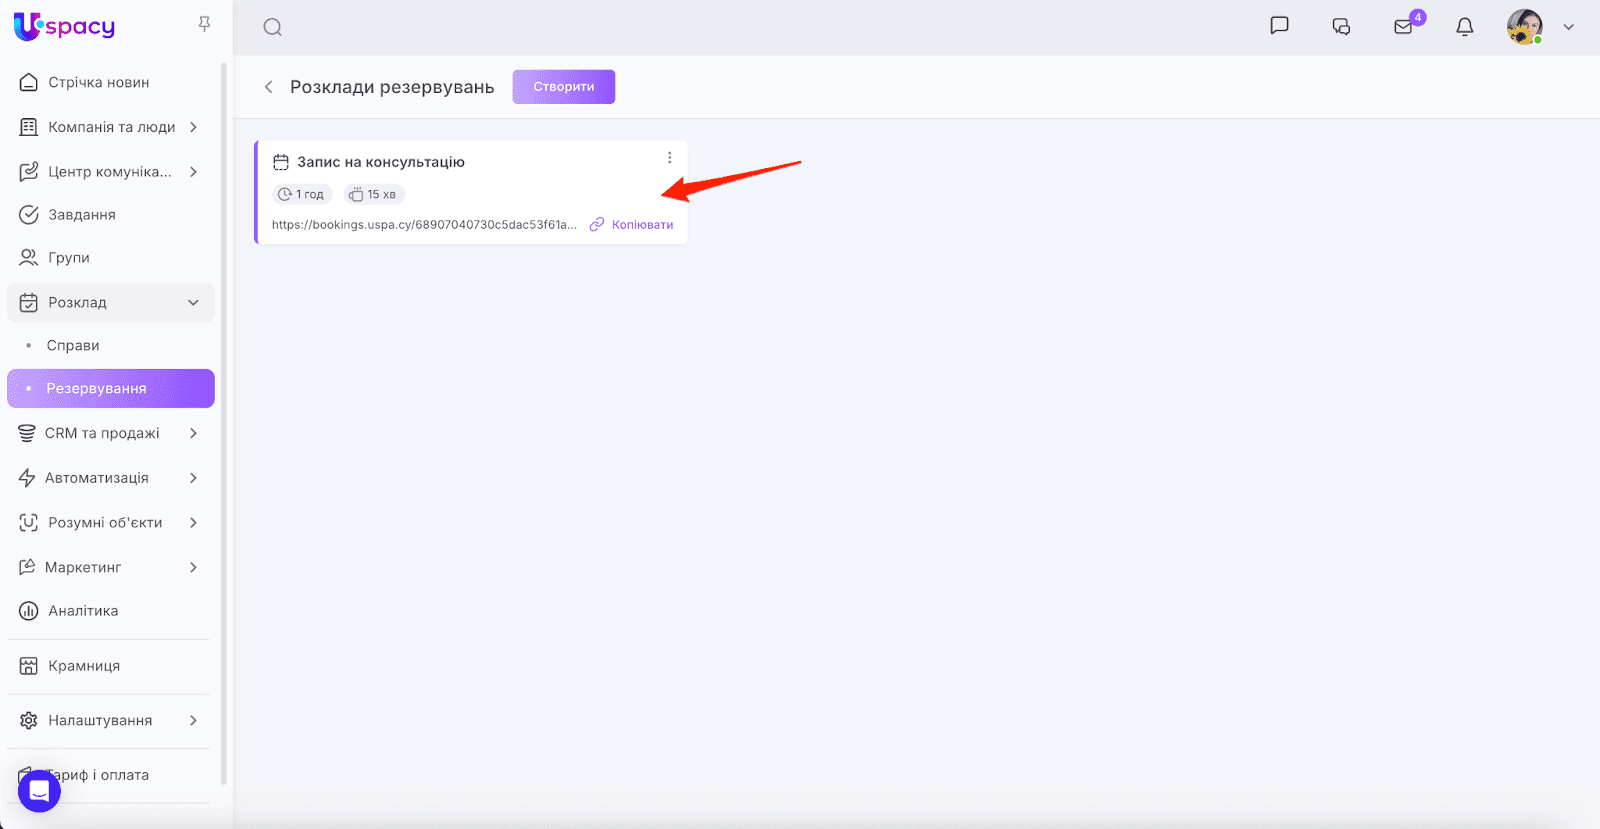This screenshot has width=1600, height=829.
Task: Go to Справи in the sidebar
Action: (73, 346)
